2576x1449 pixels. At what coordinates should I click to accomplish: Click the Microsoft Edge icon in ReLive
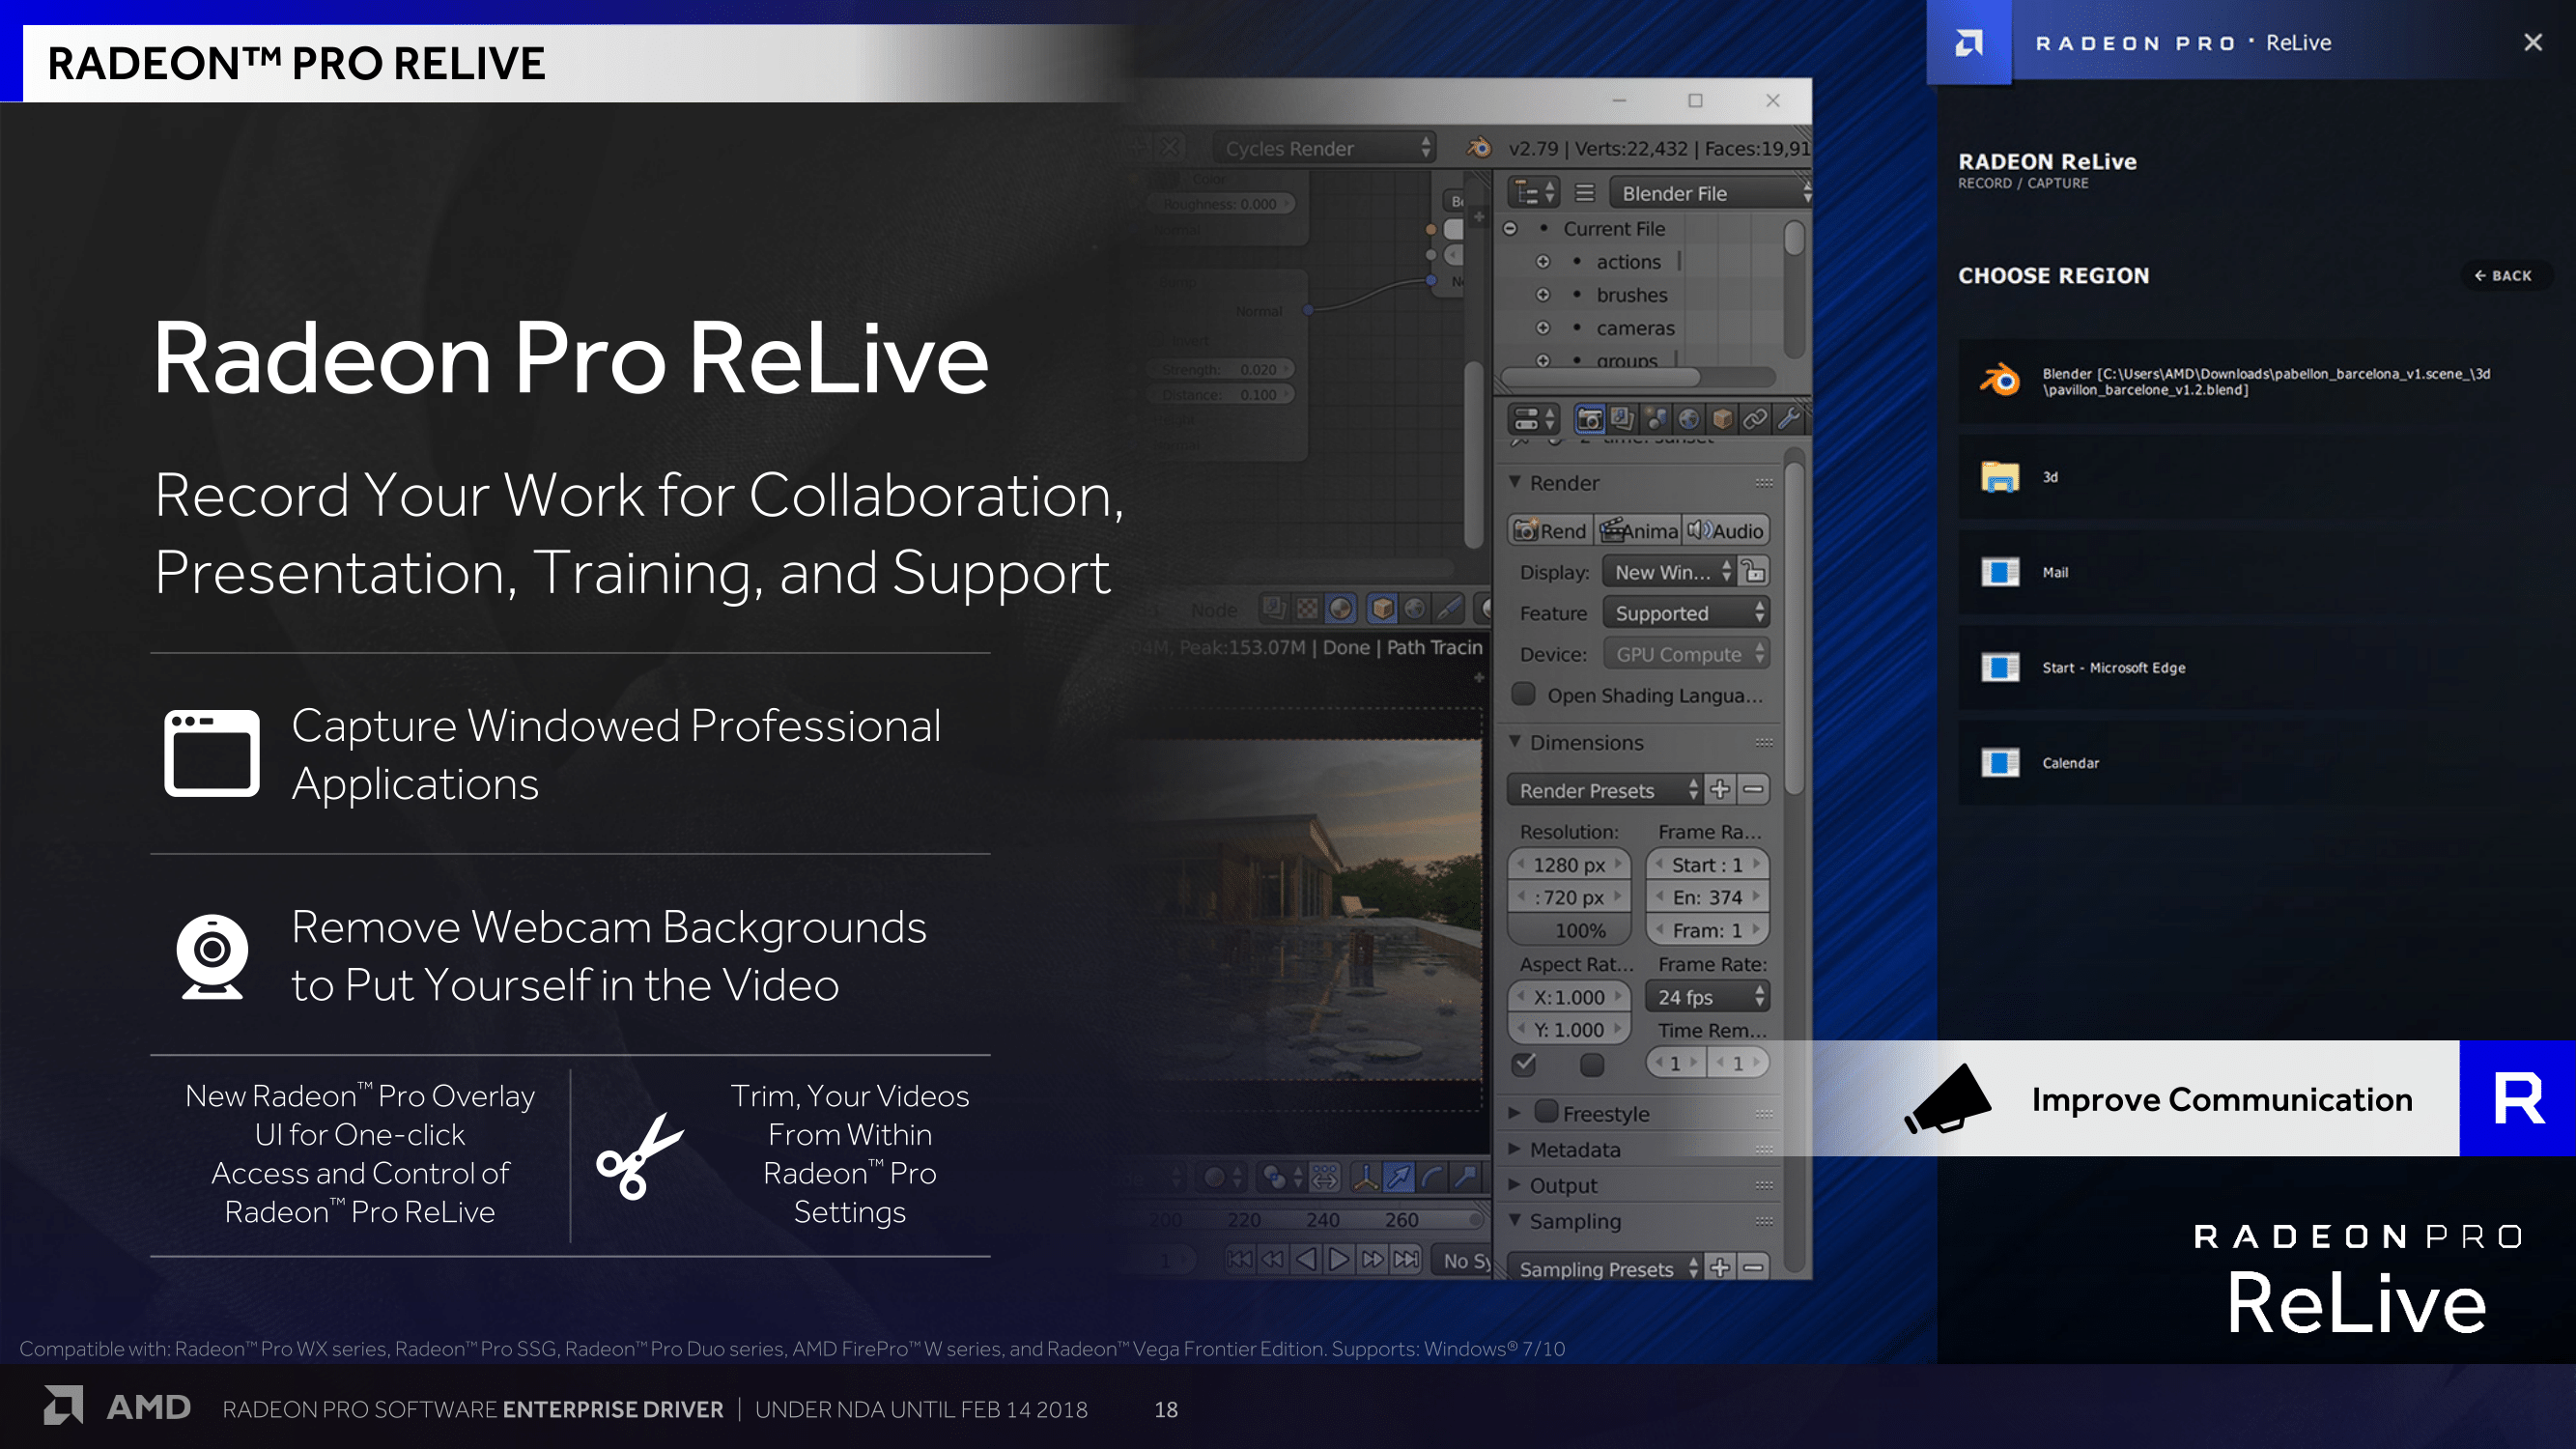point(1999,667)
